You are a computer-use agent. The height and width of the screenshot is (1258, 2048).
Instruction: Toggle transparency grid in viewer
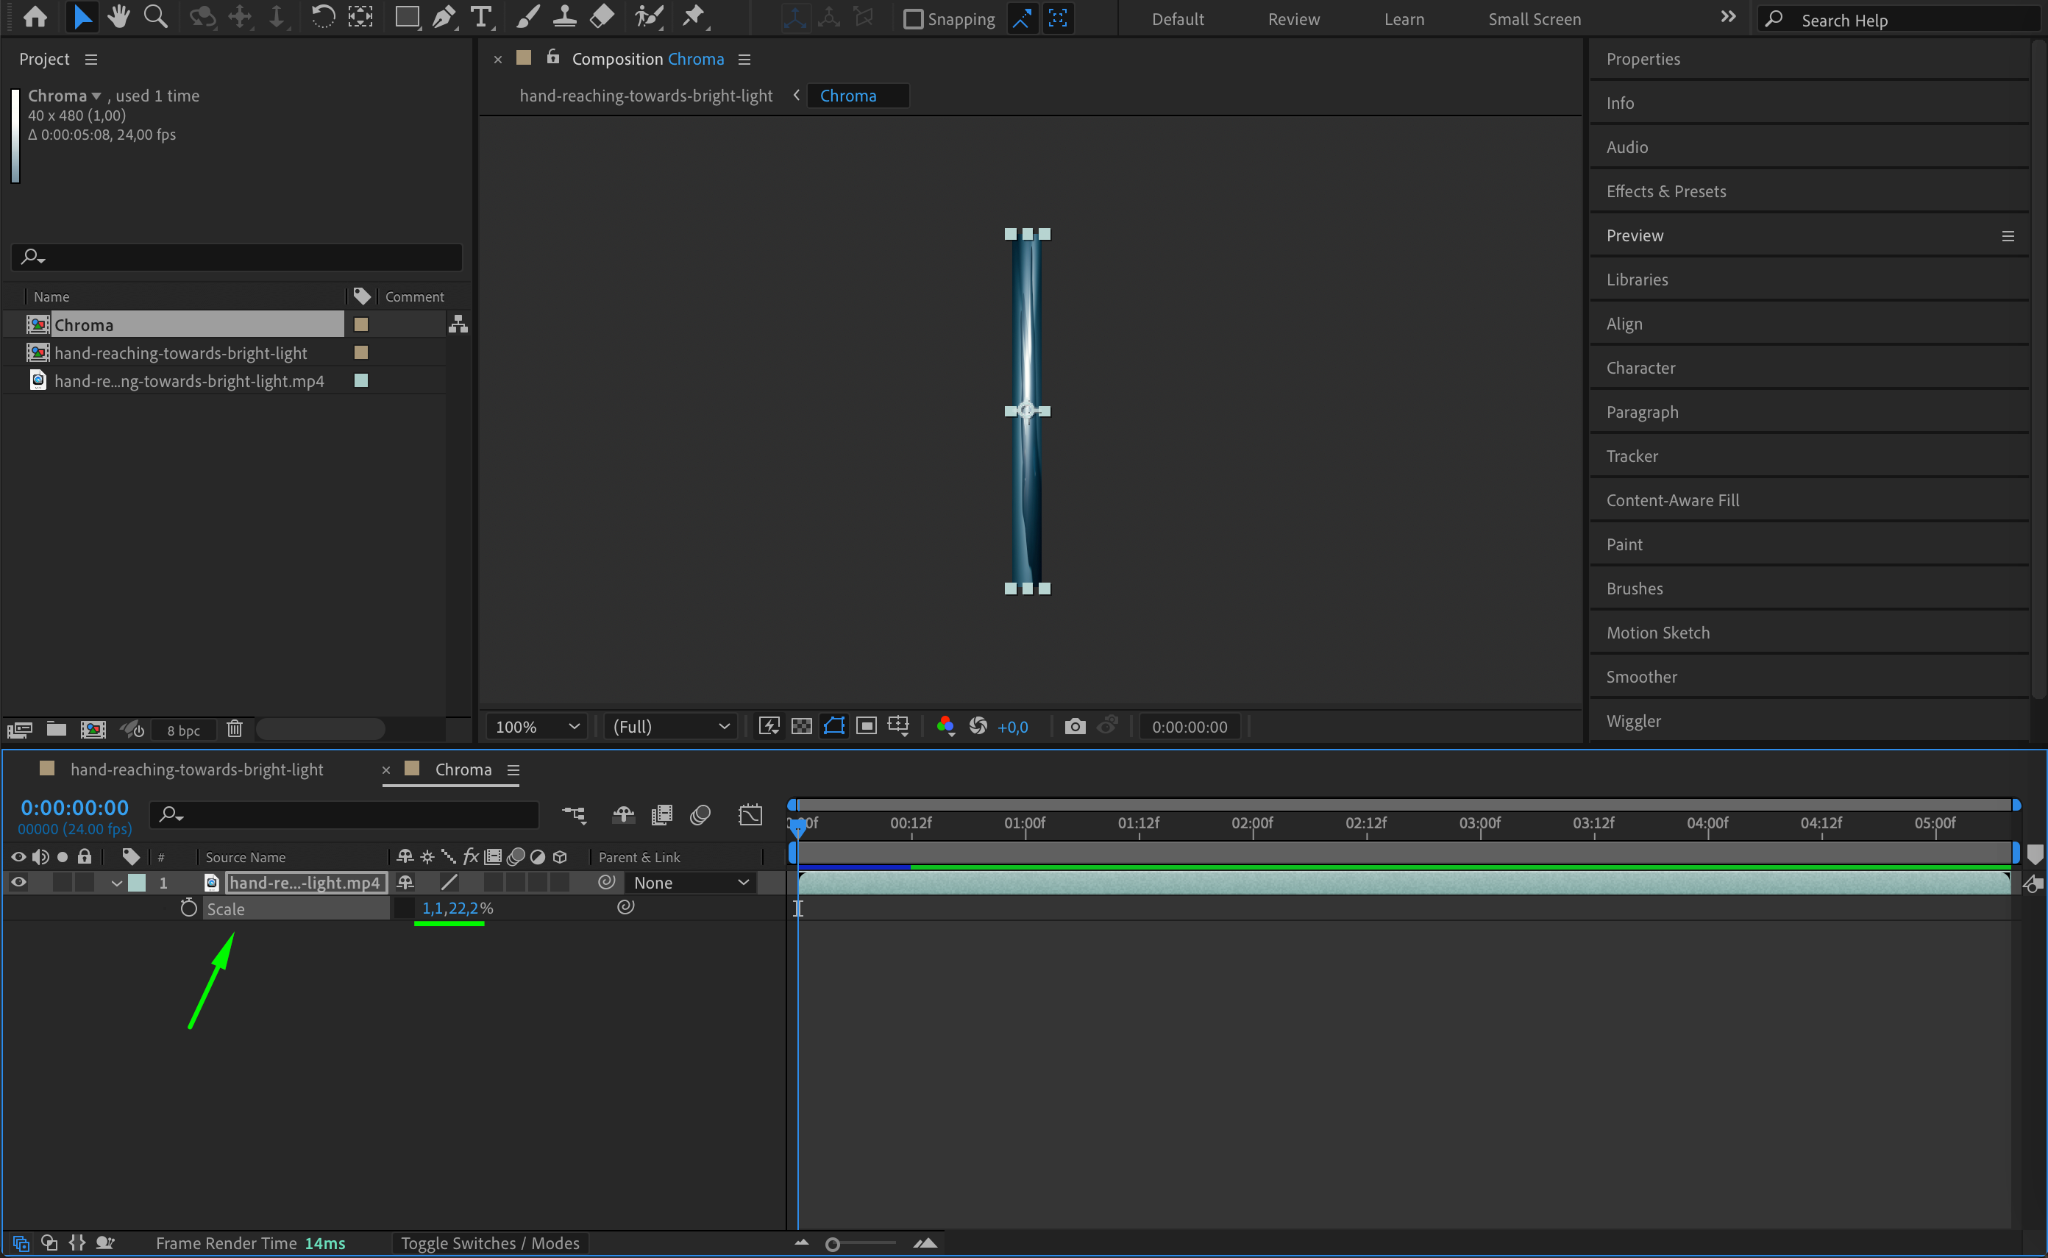point(801,726)
